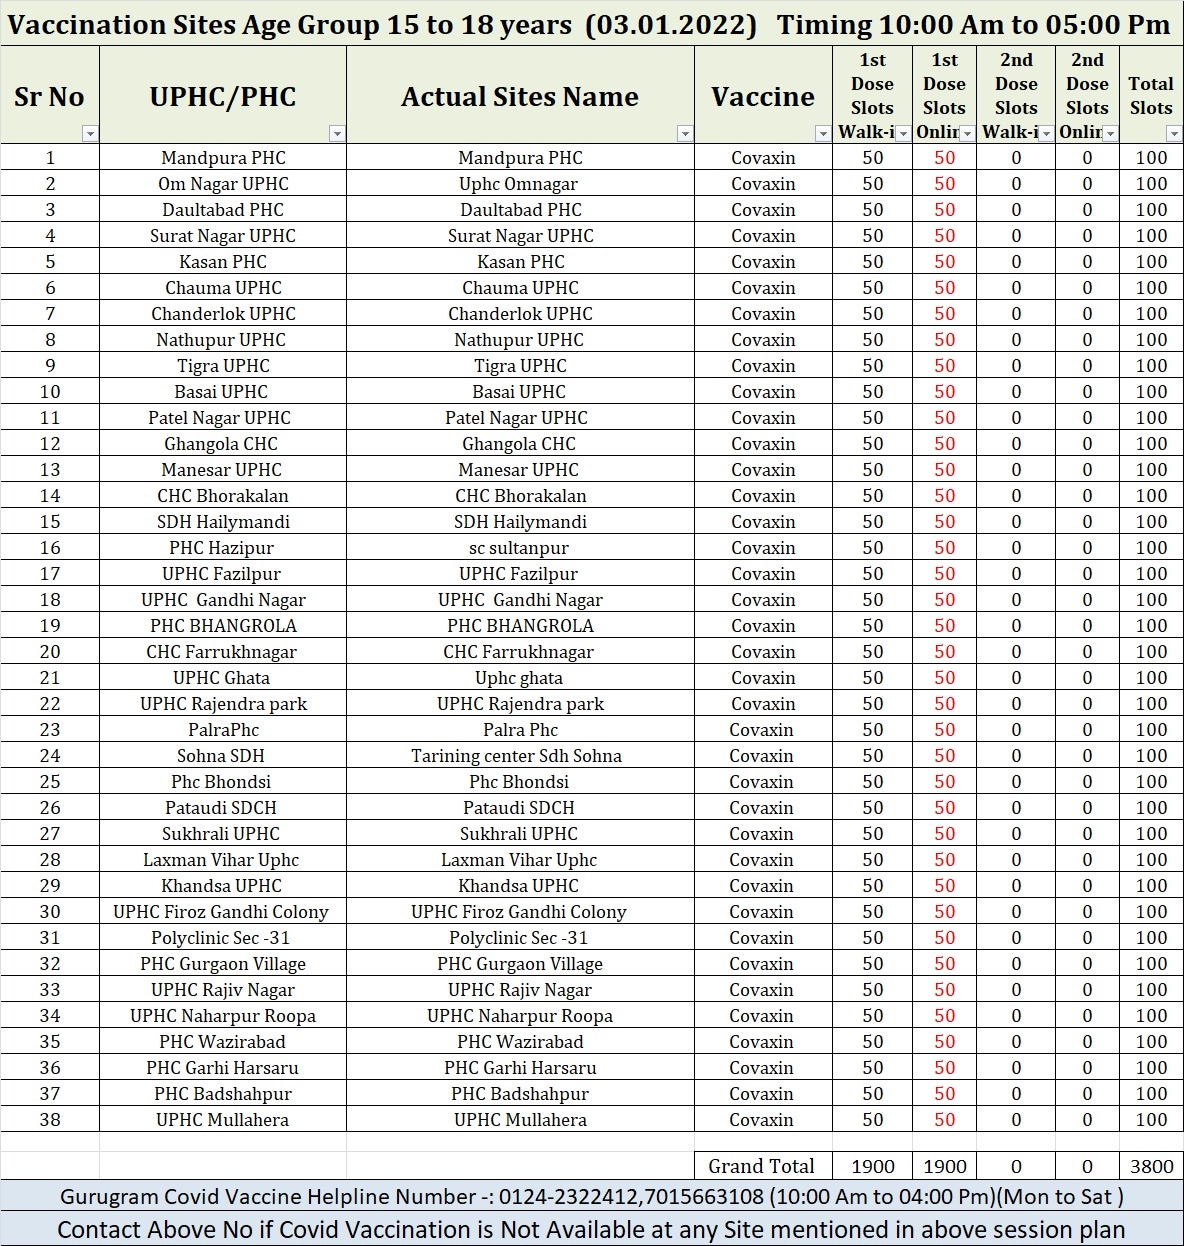Screen dimensions: 1184x1246
Task: Click the title header with date 03.01.2022
Action: (x=590, y=24)
